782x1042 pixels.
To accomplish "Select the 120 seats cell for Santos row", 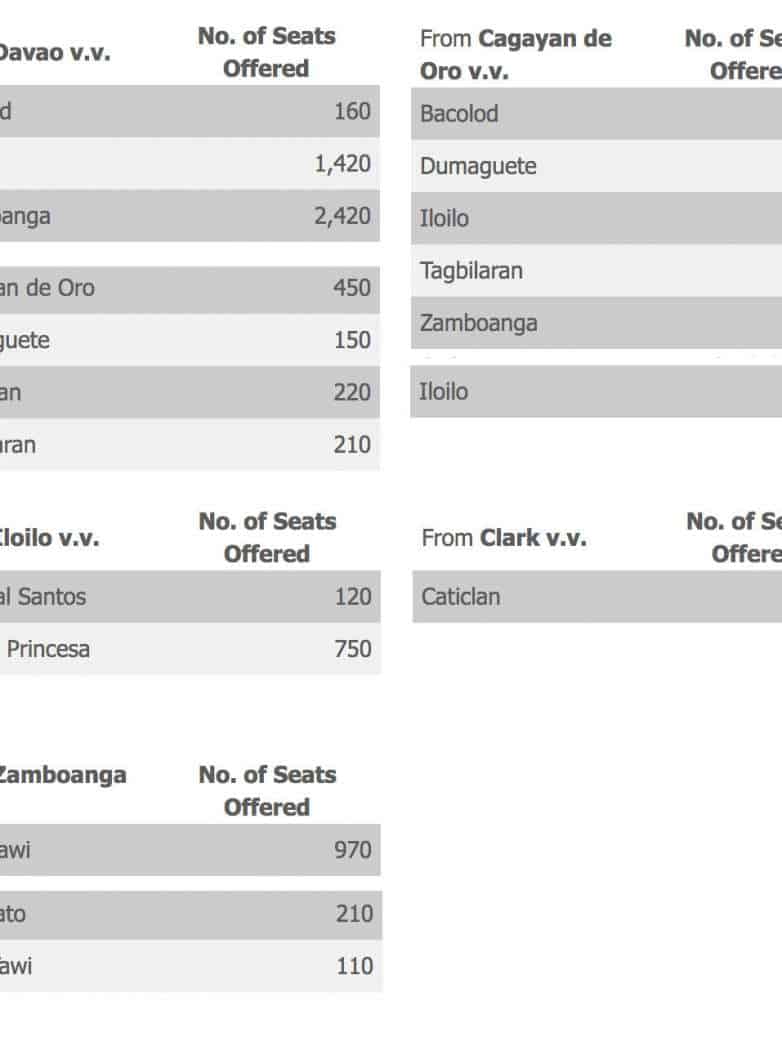I will [353, 597].
